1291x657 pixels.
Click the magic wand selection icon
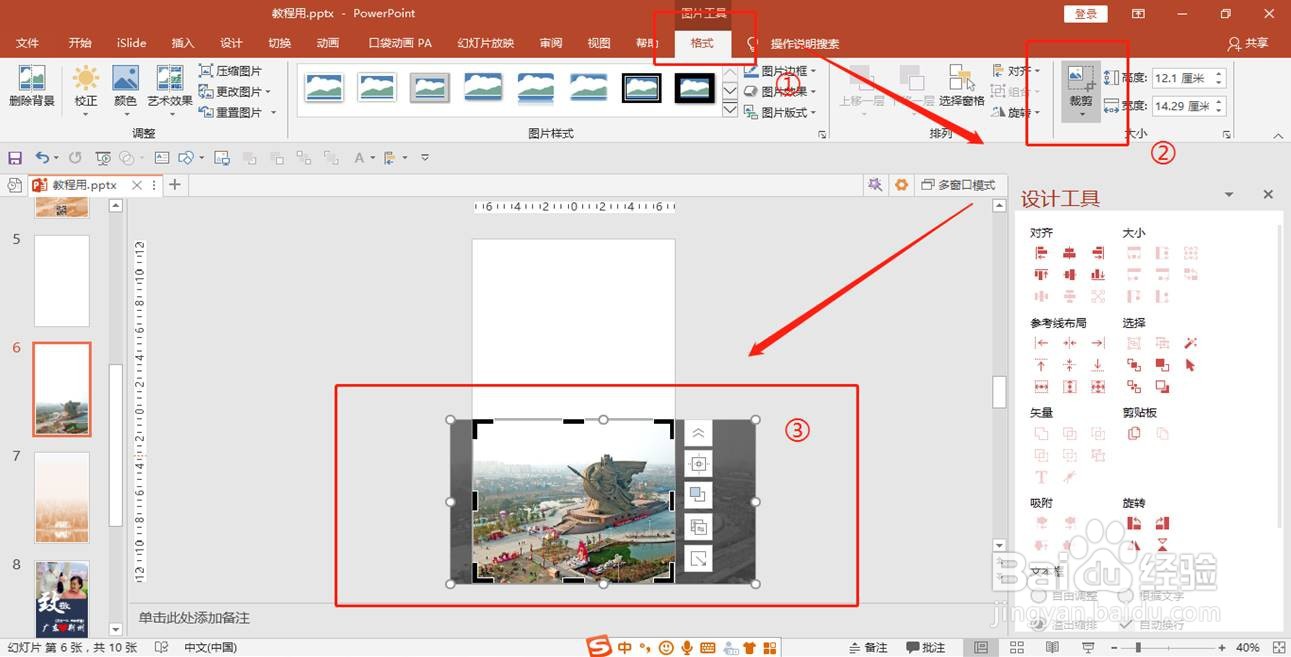click(1190, 343)
